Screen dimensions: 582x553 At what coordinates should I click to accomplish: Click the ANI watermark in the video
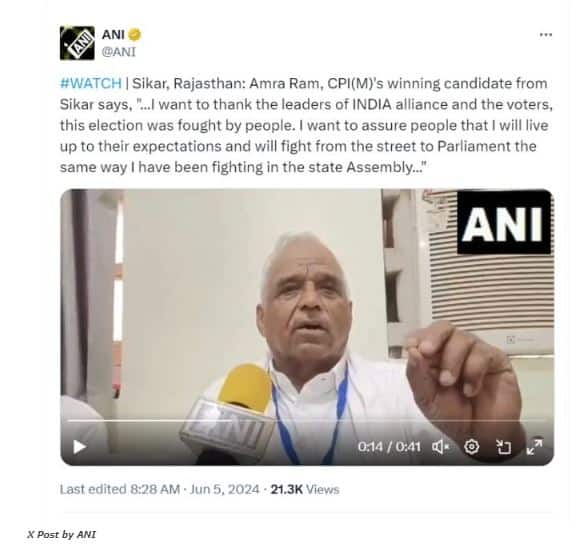tap(504, 222)
